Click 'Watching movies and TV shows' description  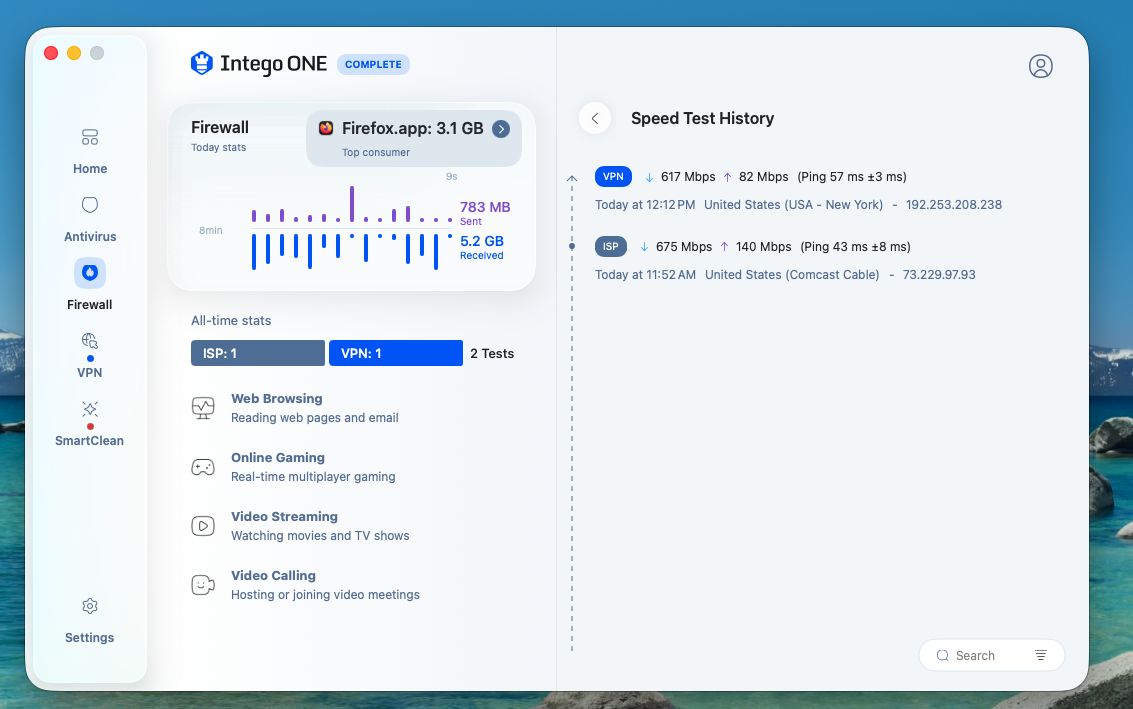320,536
